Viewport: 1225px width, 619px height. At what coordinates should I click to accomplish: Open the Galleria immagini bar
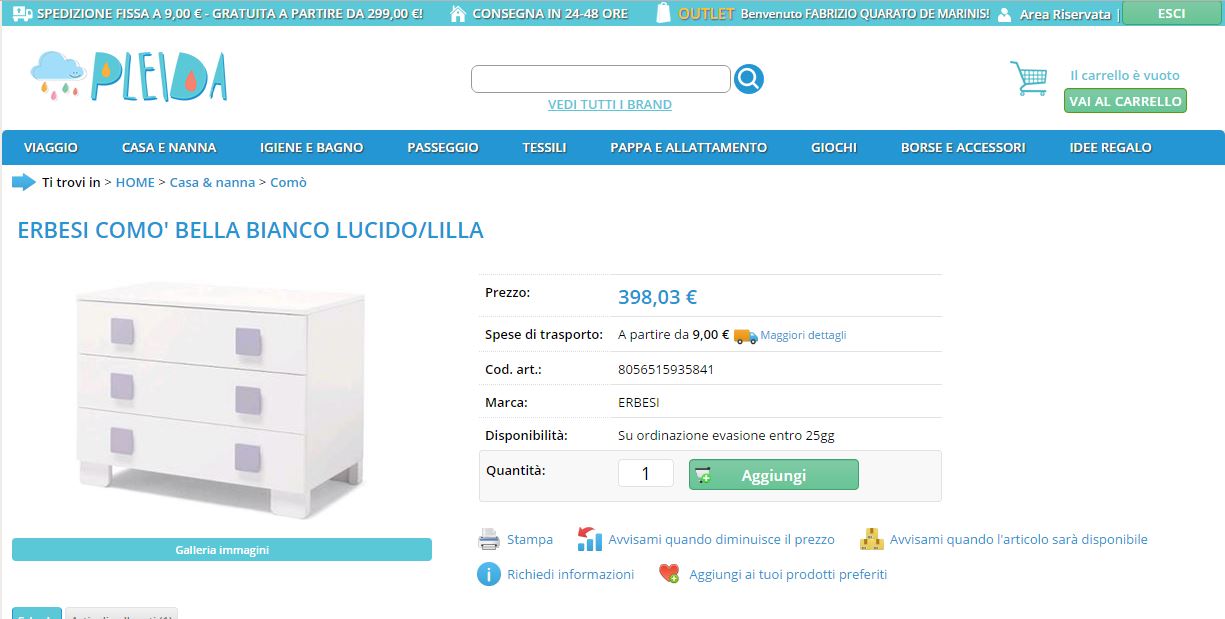(222, 550)
